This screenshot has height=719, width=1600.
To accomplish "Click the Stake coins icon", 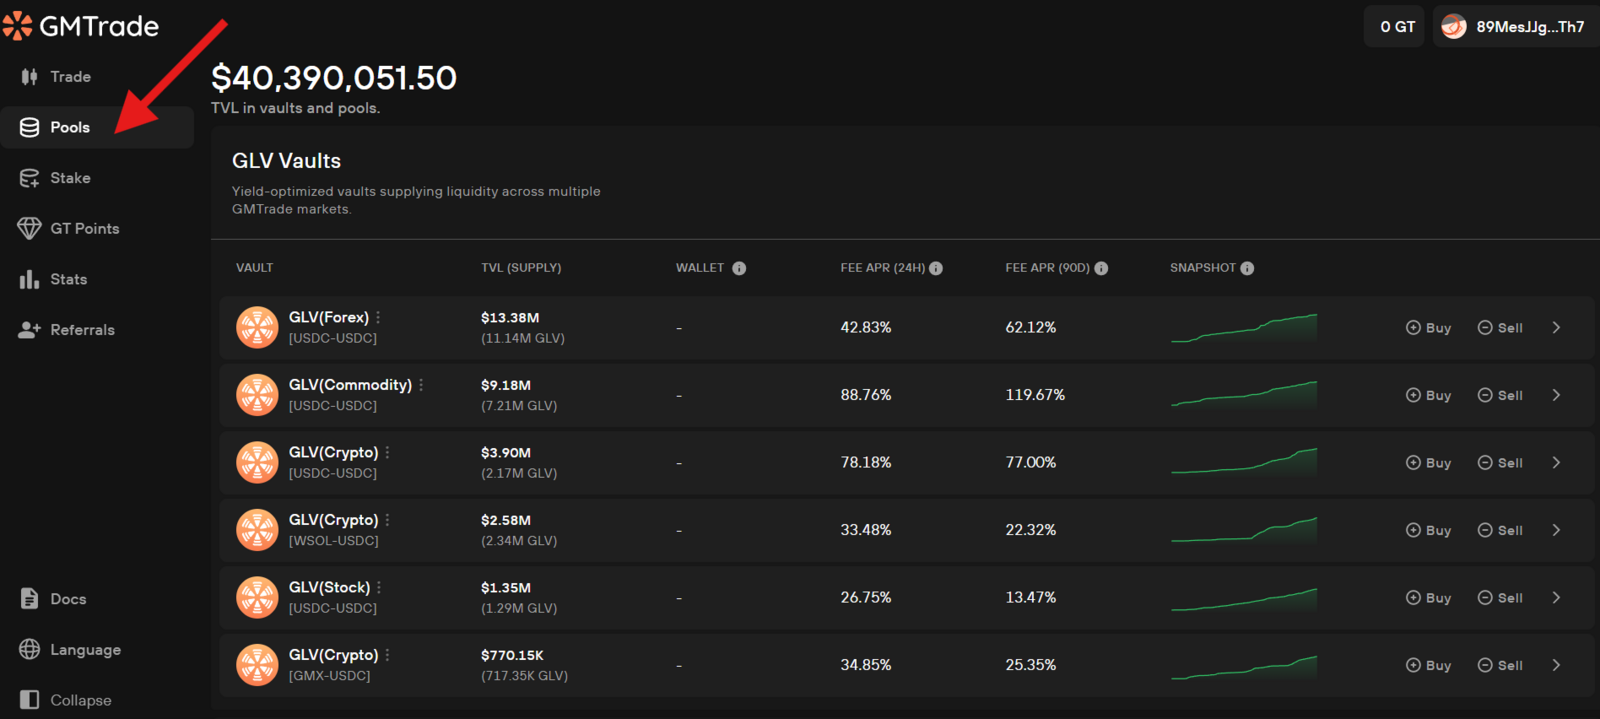I will pos(29,178).
